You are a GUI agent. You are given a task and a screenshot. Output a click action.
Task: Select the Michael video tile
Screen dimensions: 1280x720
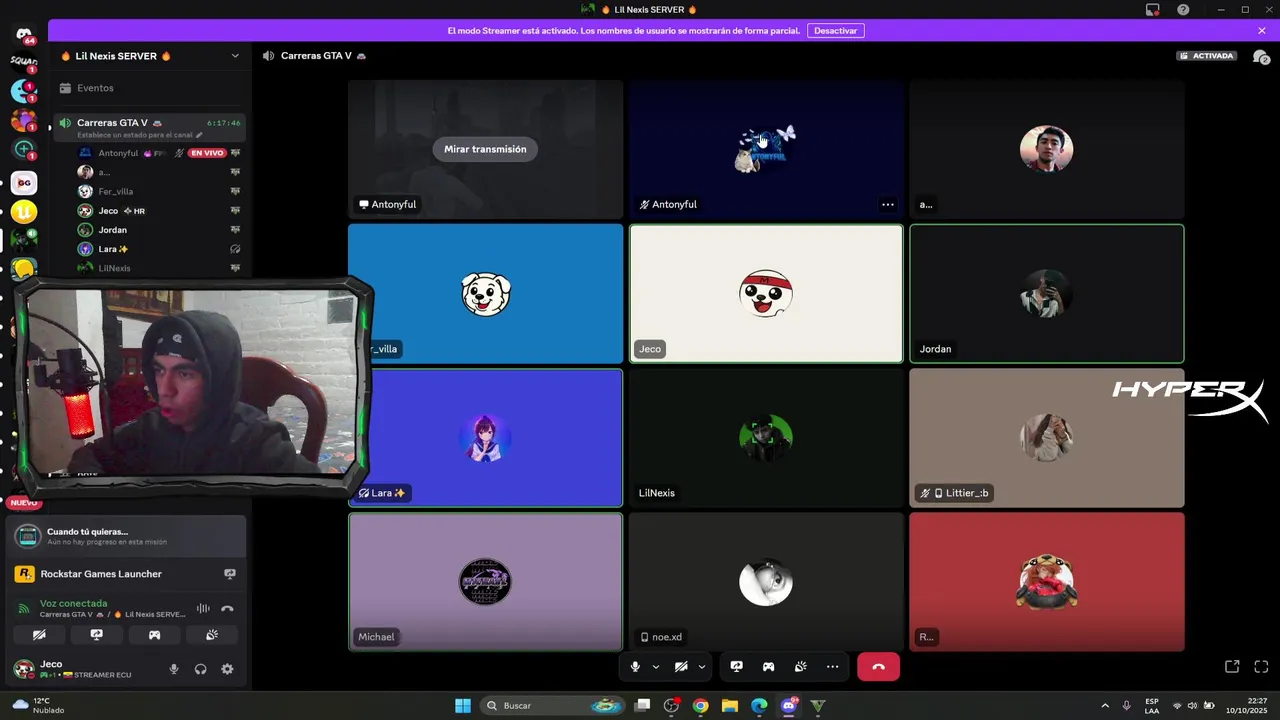pyautogui.click(x=485, y=582)
